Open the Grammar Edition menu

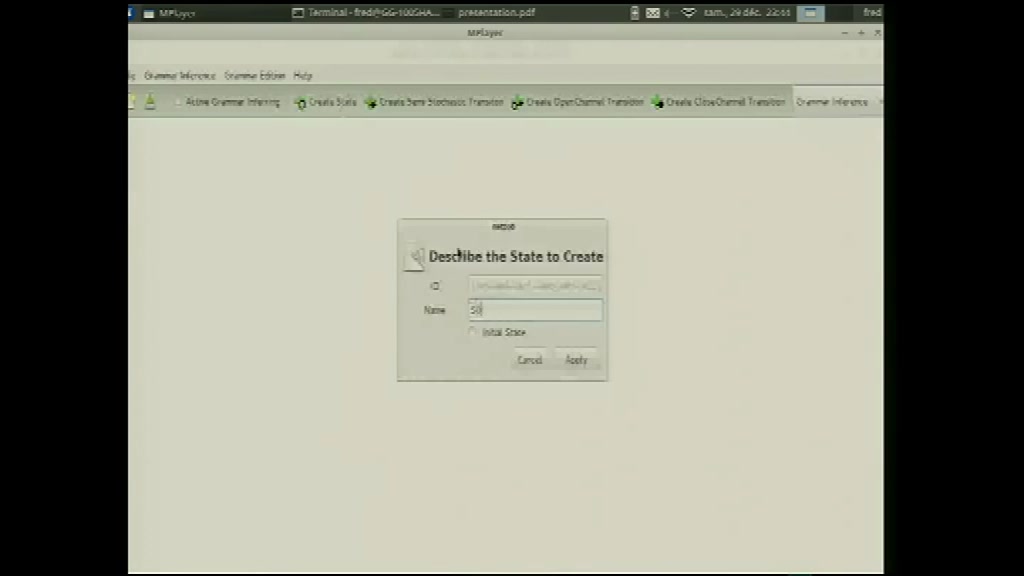tap(255, 76)
